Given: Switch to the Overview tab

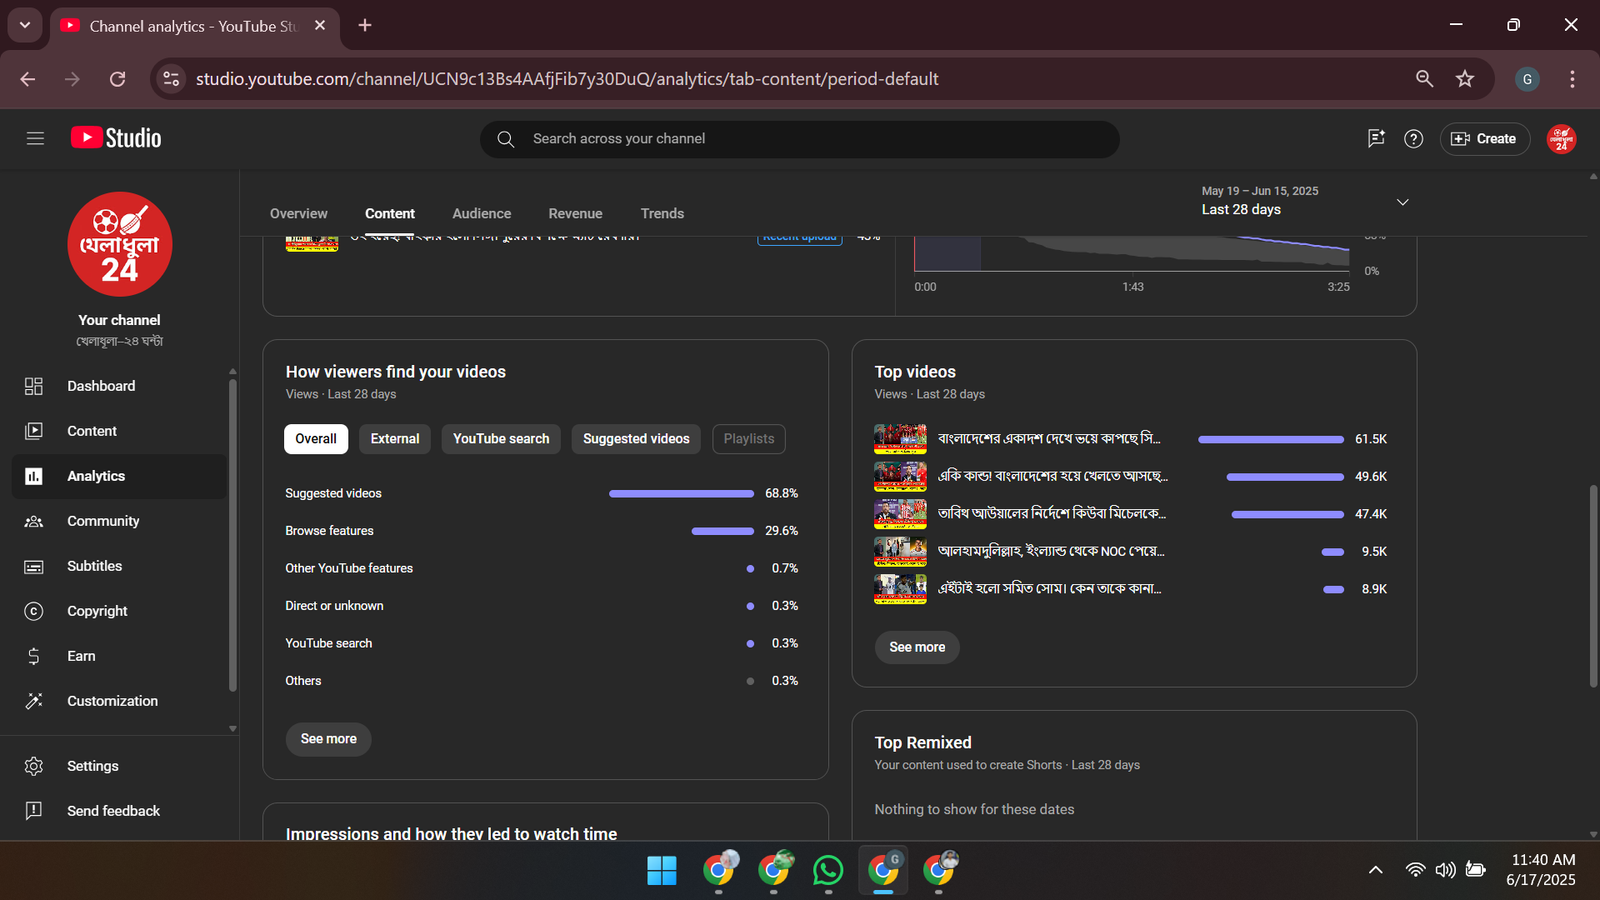Looking at the screenshot, I should click(x=299, y=214).
